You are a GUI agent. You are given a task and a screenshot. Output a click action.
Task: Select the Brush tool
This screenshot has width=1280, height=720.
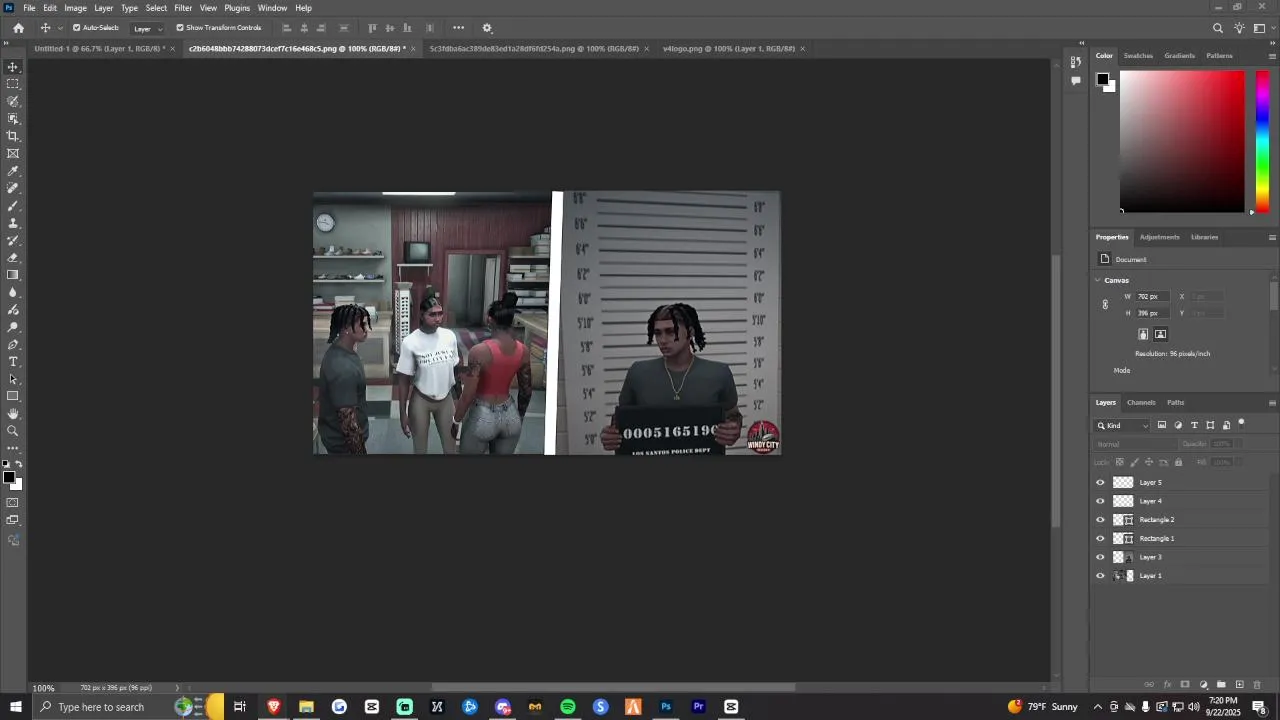tap(13, 206)
